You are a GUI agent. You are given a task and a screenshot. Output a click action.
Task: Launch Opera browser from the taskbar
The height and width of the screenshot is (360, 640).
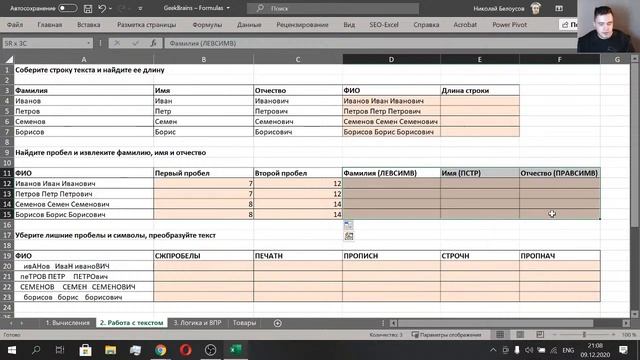[185, 350]
